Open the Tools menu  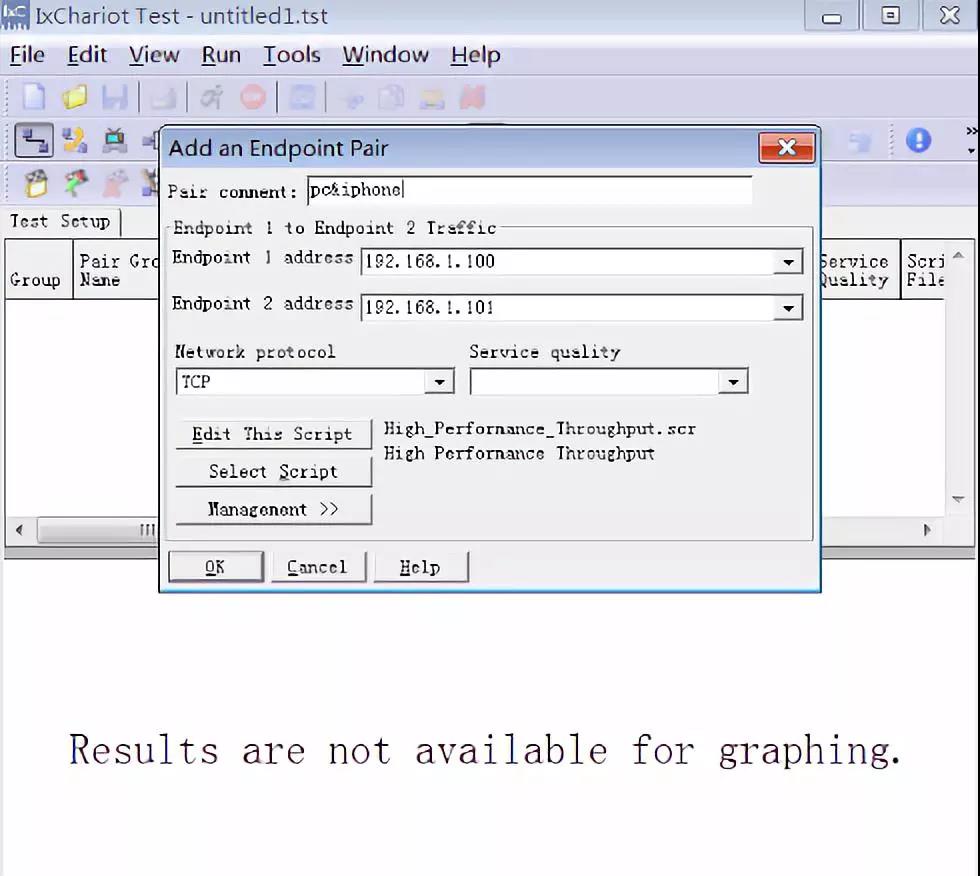(x=292, y=55)
